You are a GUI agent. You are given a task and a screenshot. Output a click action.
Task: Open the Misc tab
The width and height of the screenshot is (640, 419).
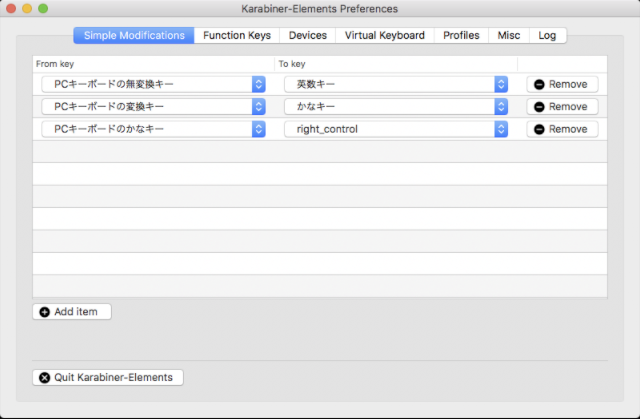(x=509, y=35)
